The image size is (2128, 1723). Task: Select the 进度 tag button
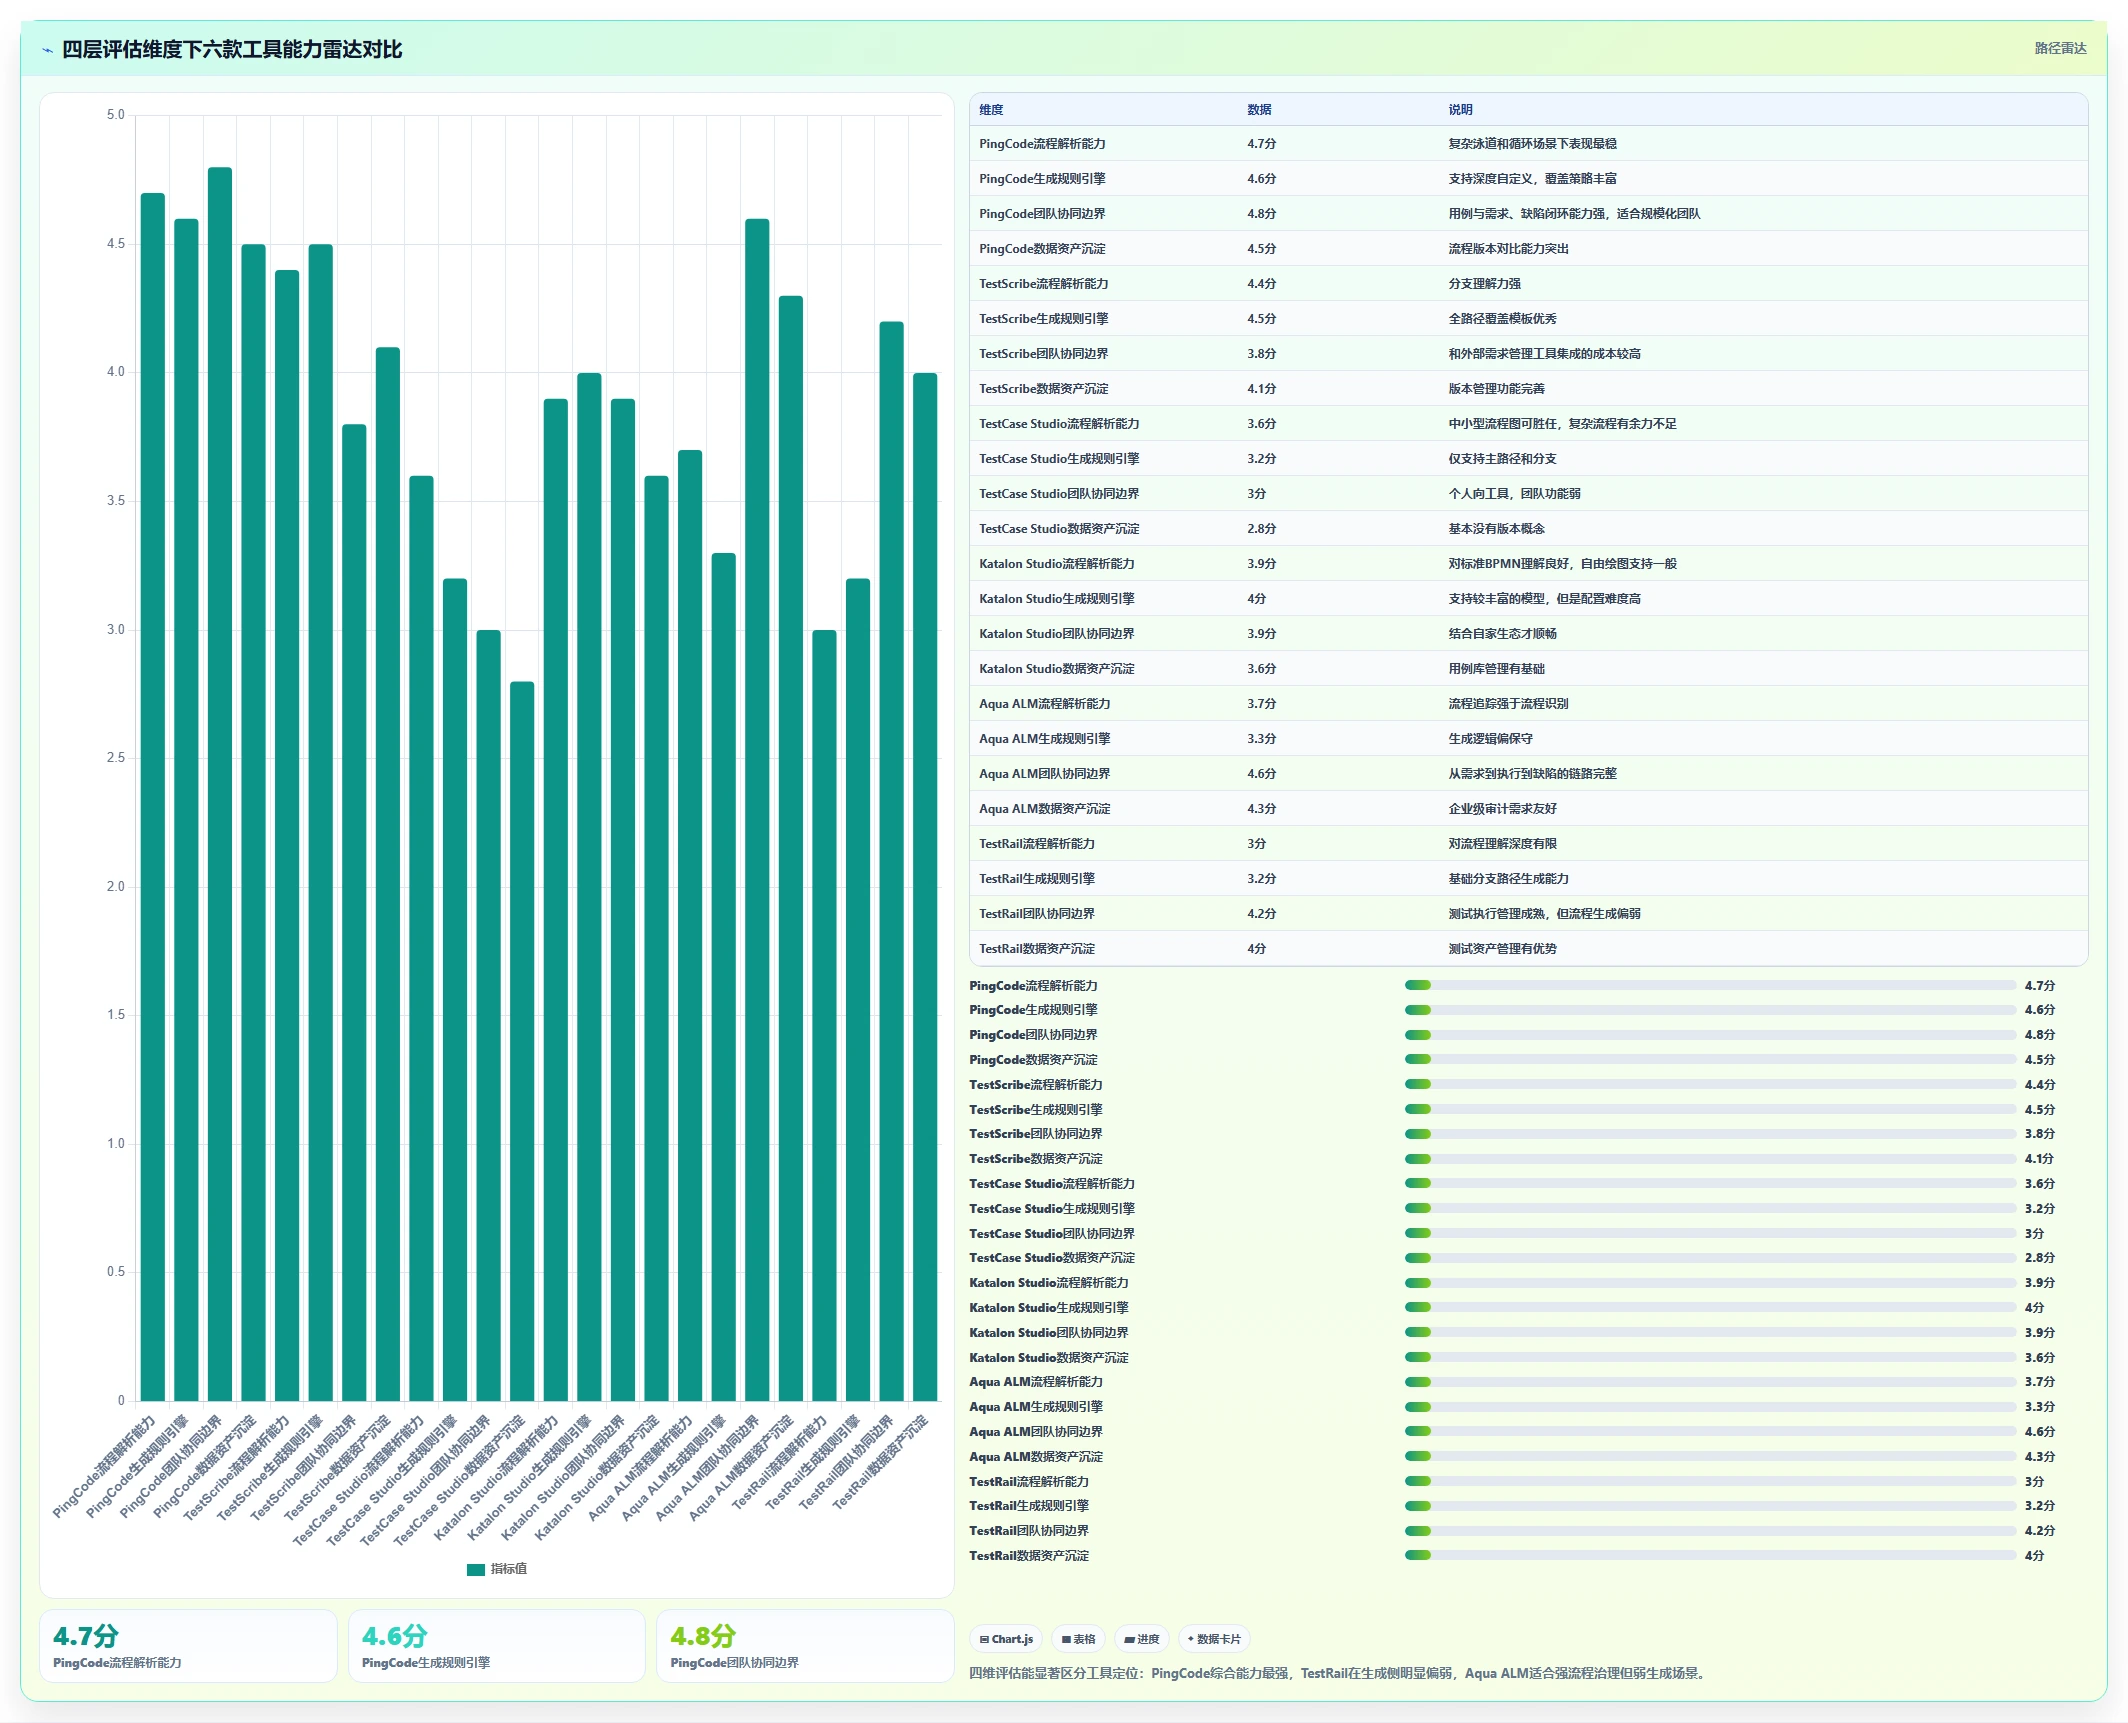click(1141, 1639)
